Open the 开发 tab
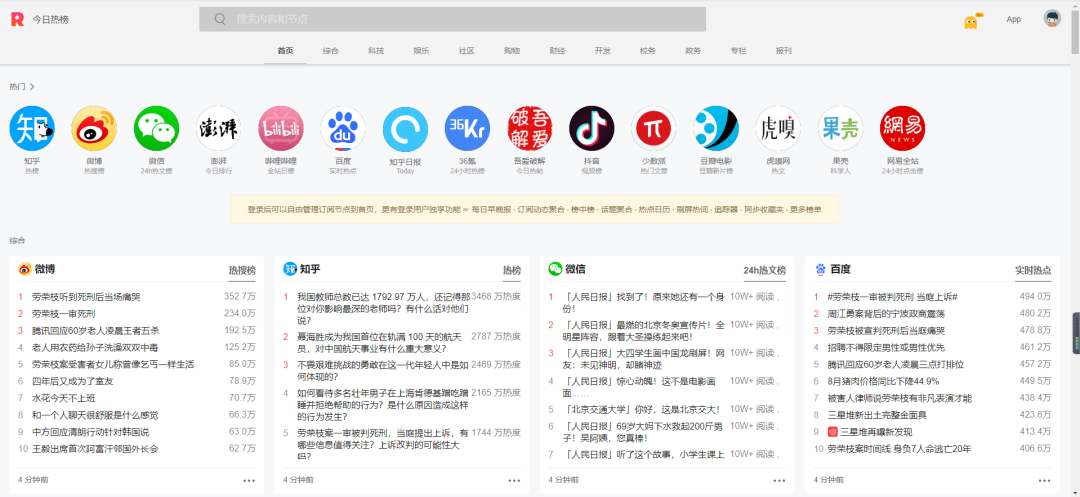Image resolution: width=1080 pixels, height=497 pixels. (x=603, y=51)
